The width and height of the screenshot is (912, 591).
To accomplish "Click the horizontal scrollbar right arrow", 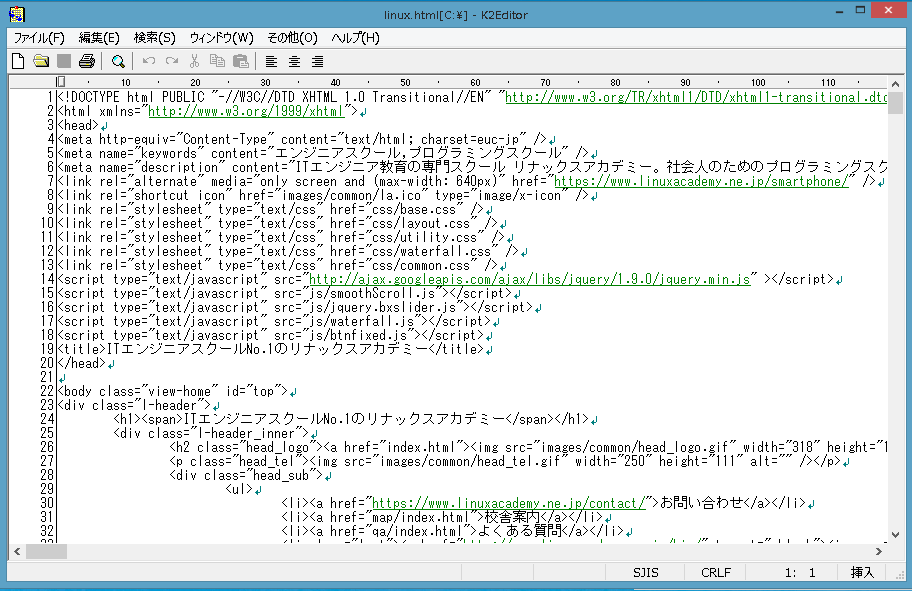I will pyautogui.click(x=881, y=551).
